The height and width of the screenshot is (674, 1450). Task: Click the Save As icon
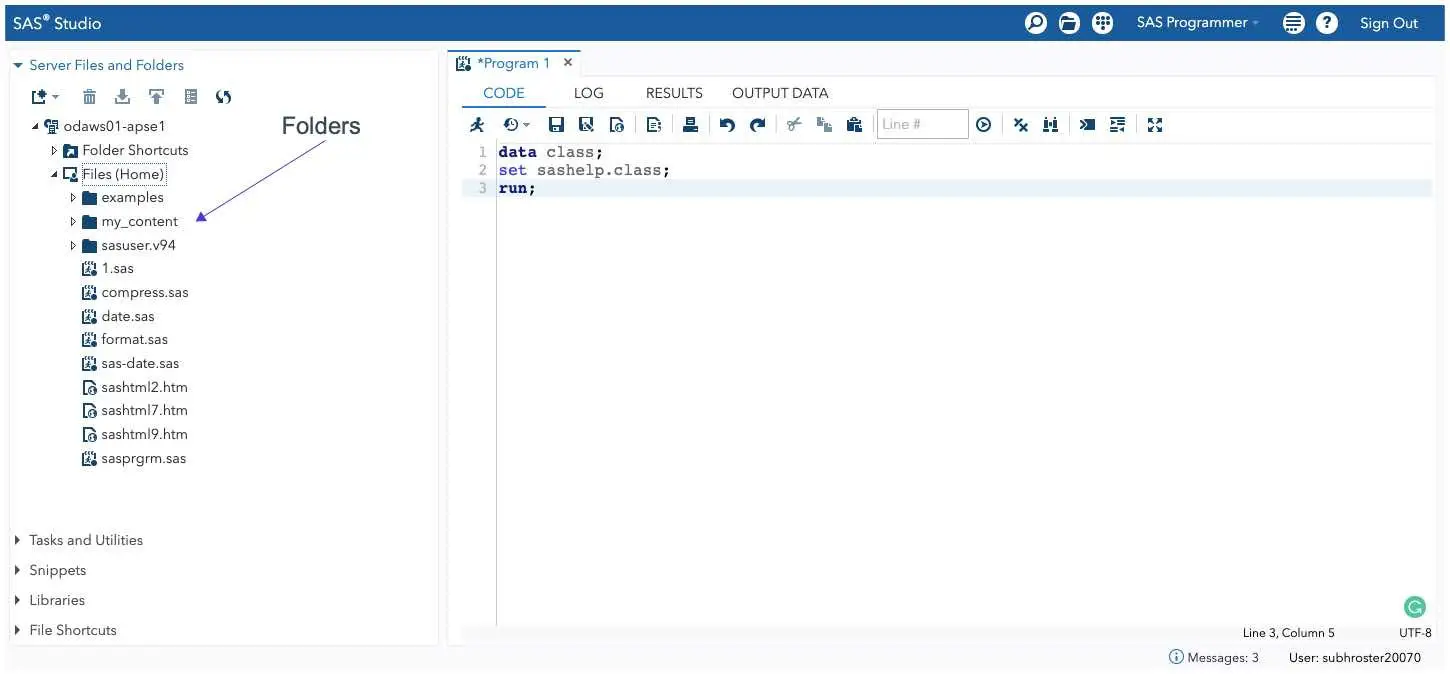[x=587, y=125]
